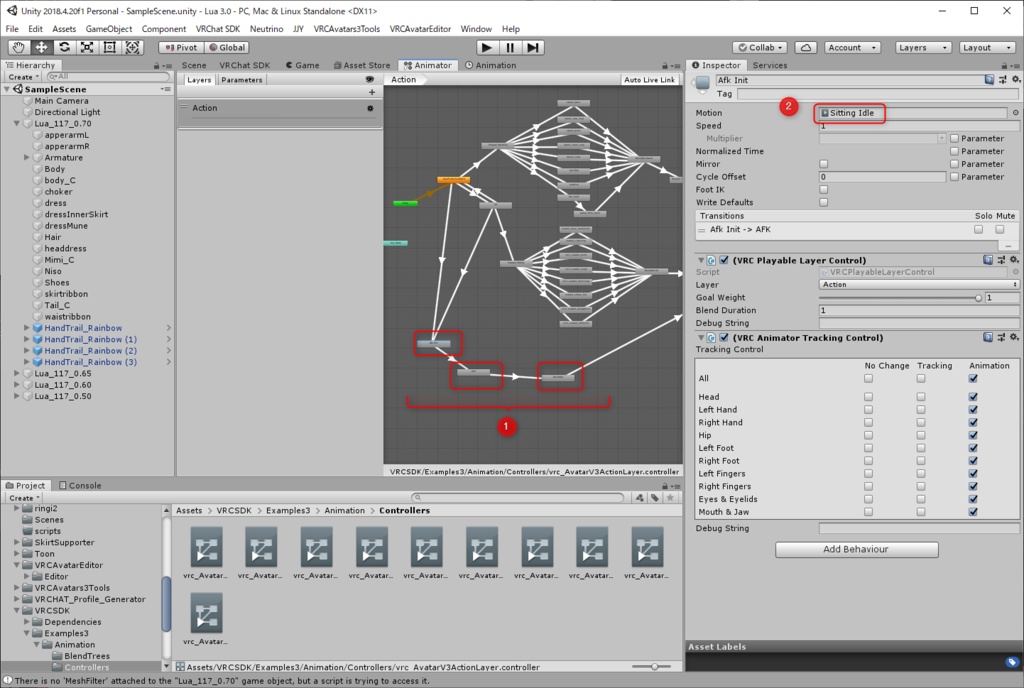Switch to Console tab
The image size is (1024, 688).
click(x=80, y=486)
